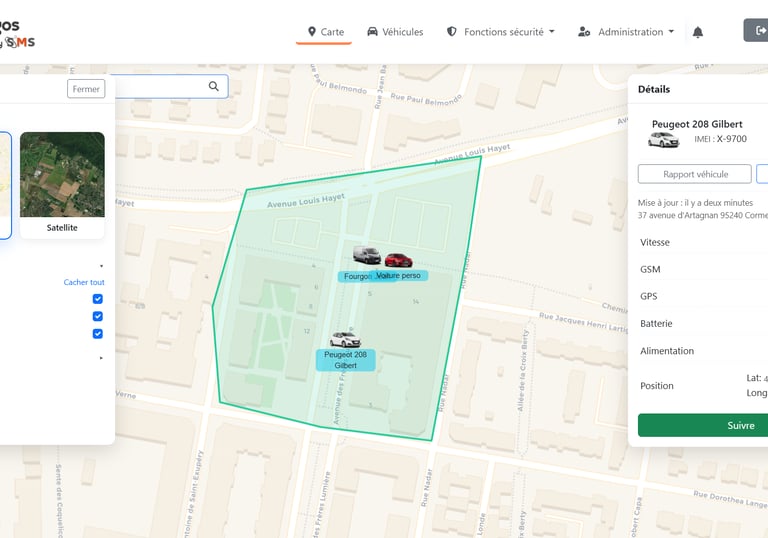The image size is (768, 538).
Task: Click the 37 avenue d'Artagnan address
Action: (x=703, y=215)
